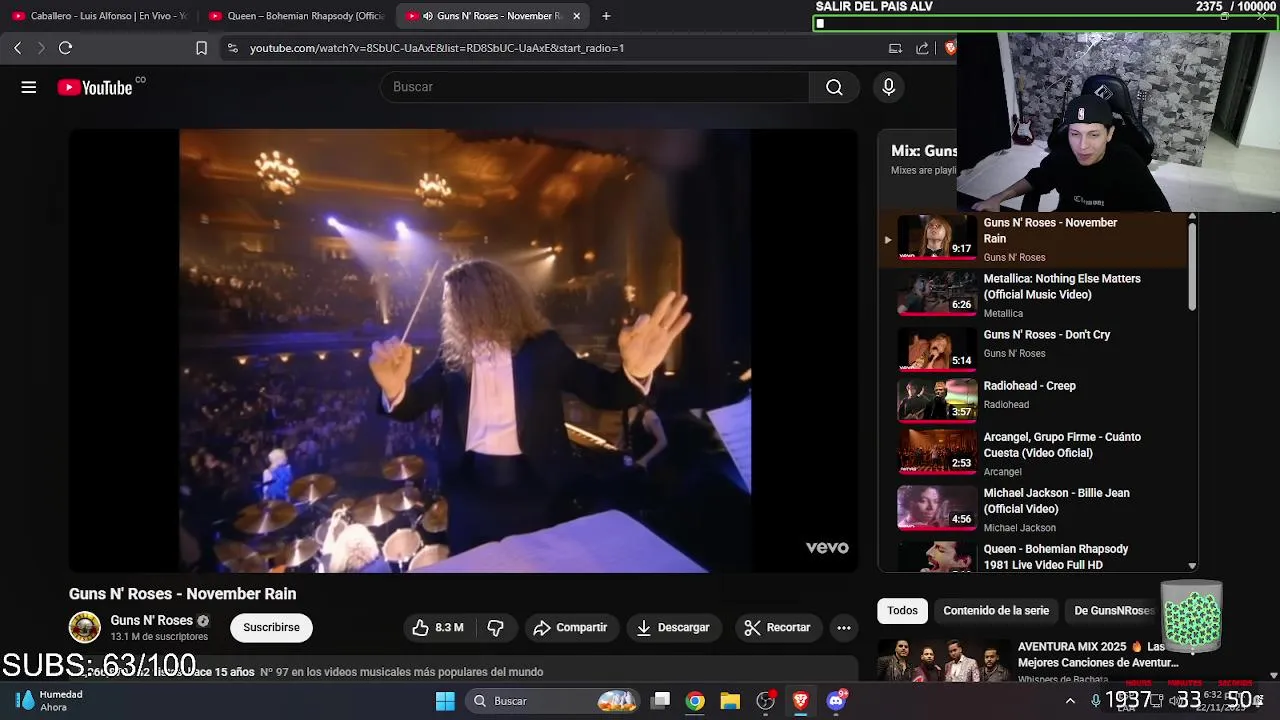Close the Guns N' Roses tab

click(576, 16)
